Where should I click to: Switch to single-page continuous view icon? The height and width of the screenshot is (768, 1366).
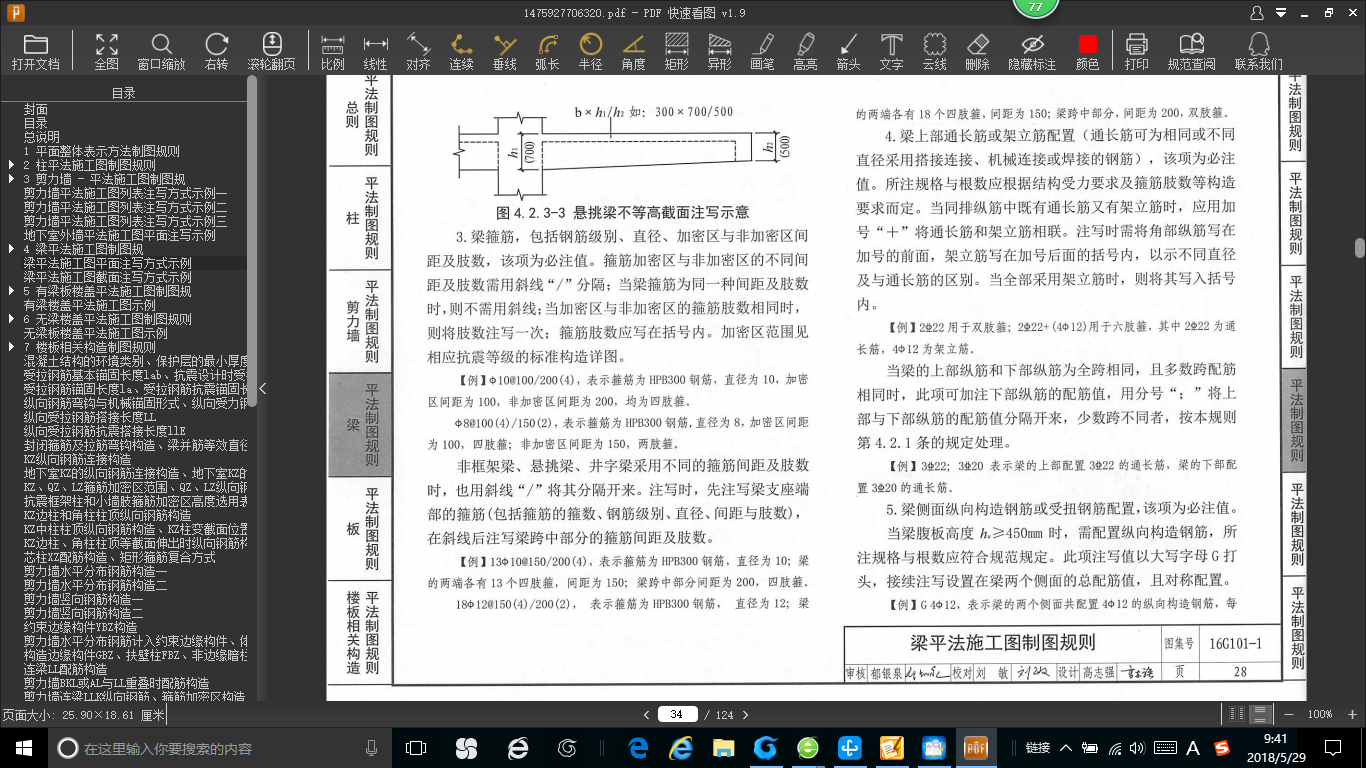click(x=1261, y=714)
